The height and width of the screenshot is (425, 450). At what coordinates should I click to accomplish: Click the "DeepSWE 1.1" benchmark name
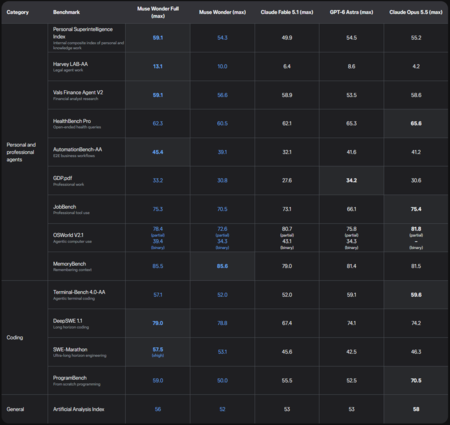[67, 321]
